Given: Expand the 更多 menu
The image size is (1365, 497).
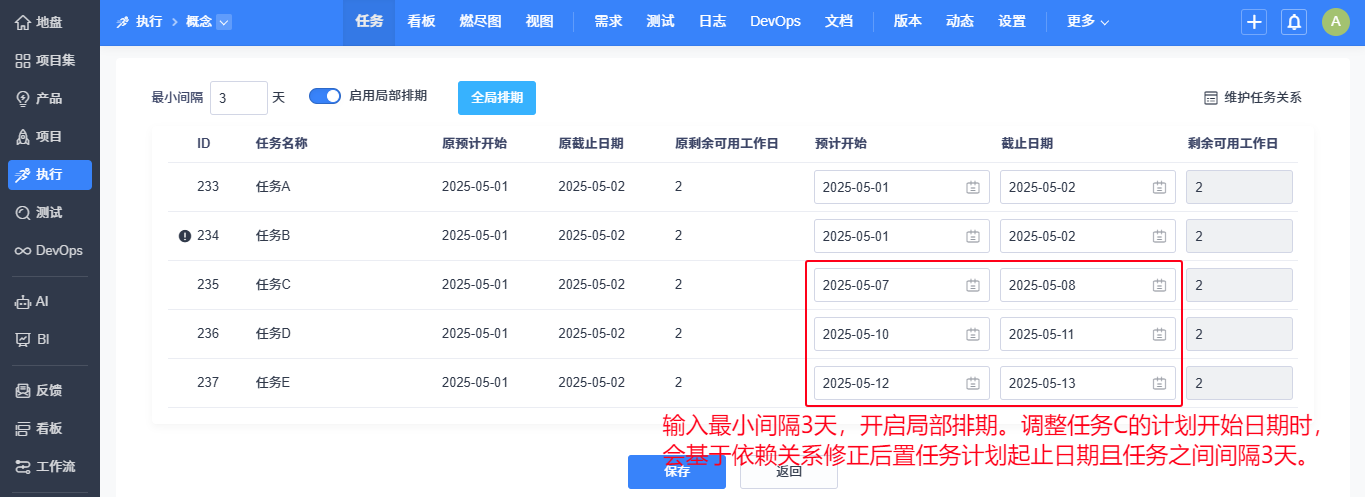Looking at the screenshot, I should click(1088, 22).
